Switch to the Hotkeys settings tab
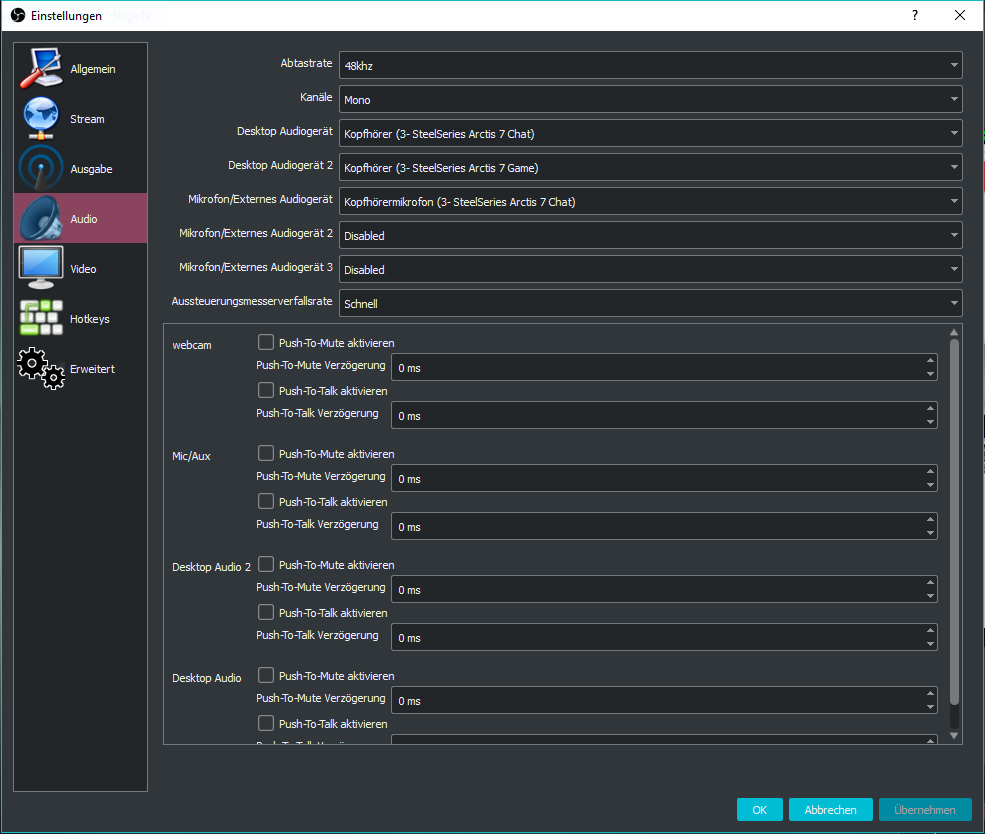This screenshot has width=985, height=834. pyautogui.click(x=89, y=319)
